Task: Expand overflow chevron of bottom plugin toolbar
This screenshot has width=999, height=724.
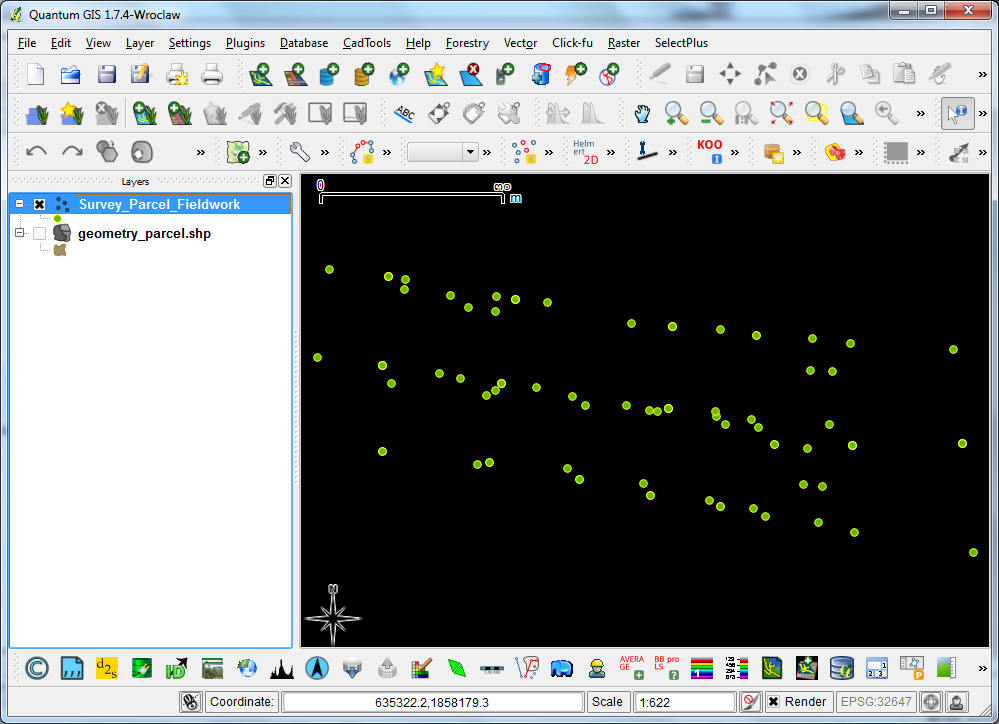Action: (982, 669)
